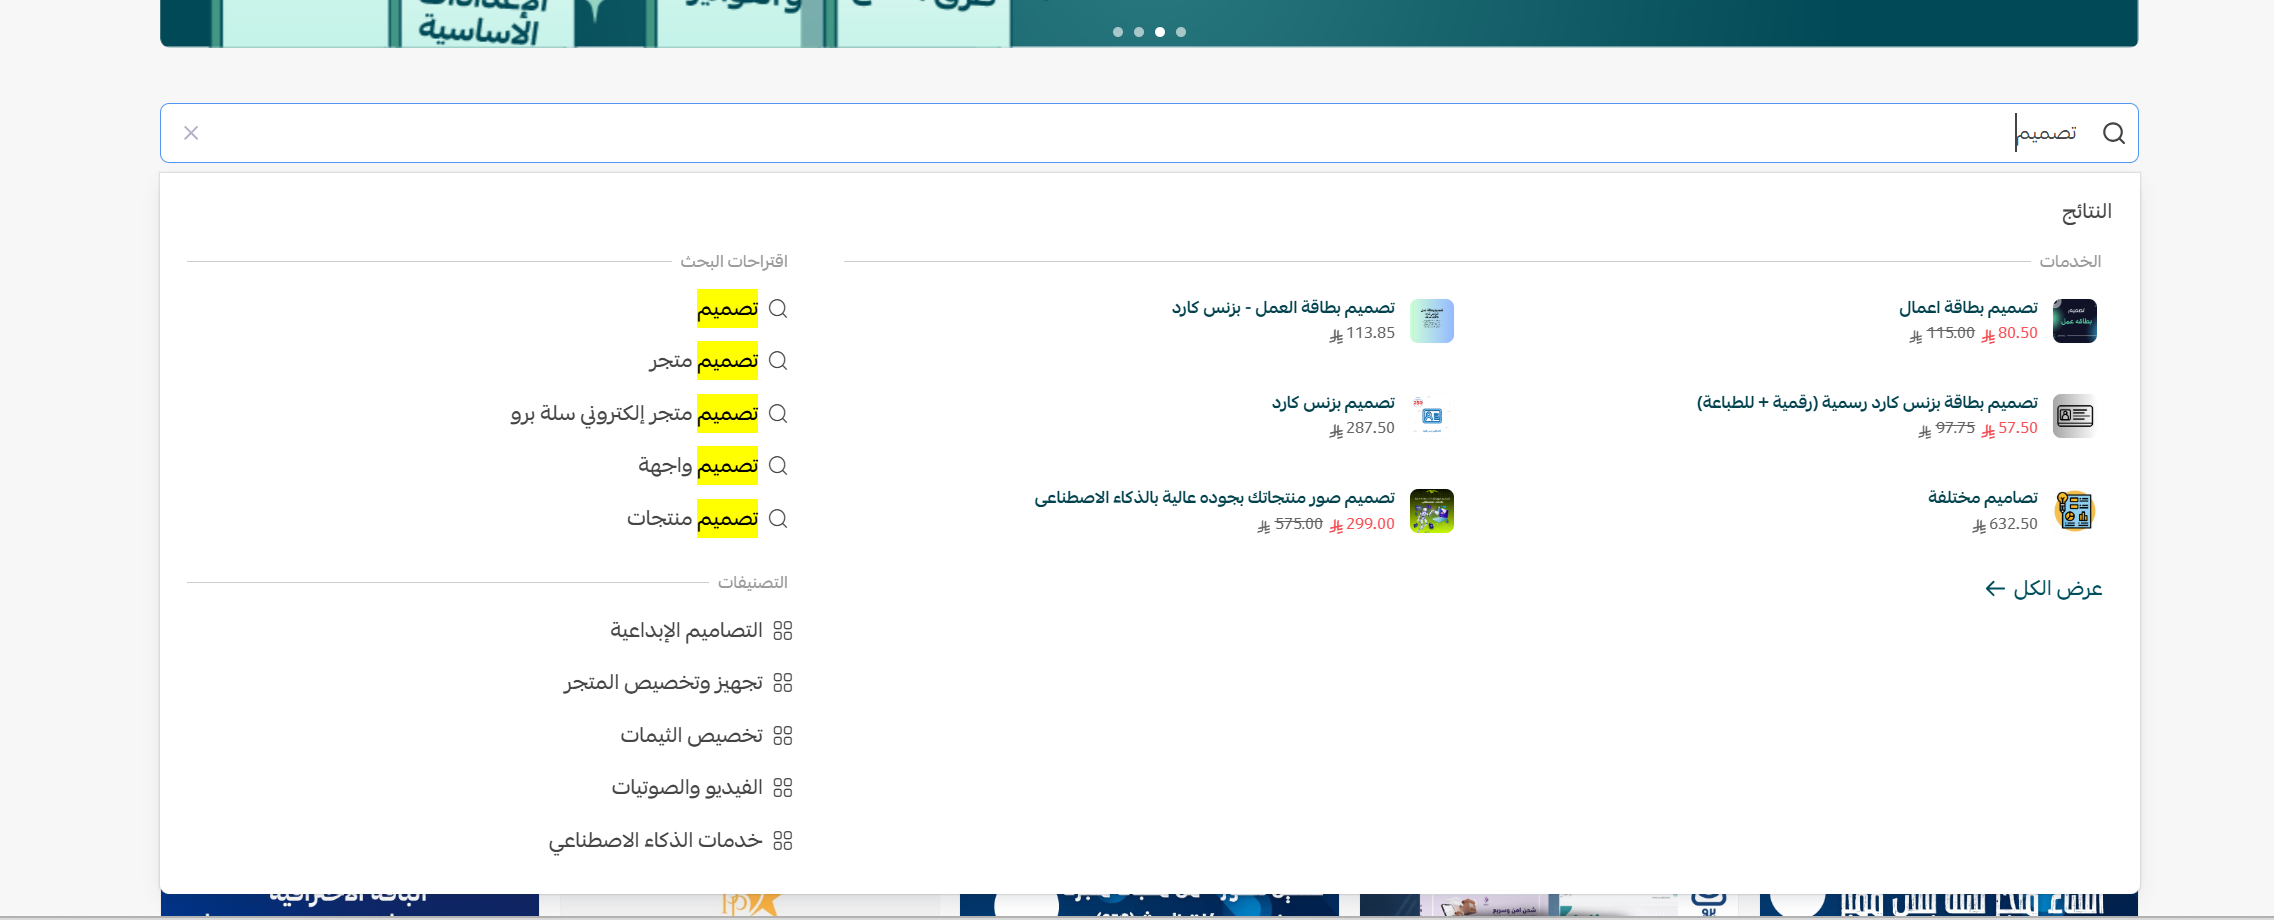Click grid icon beside الفيديو والصوتيات category
2274x920 pixels.
pyautogui.click(x=783, y=787)
